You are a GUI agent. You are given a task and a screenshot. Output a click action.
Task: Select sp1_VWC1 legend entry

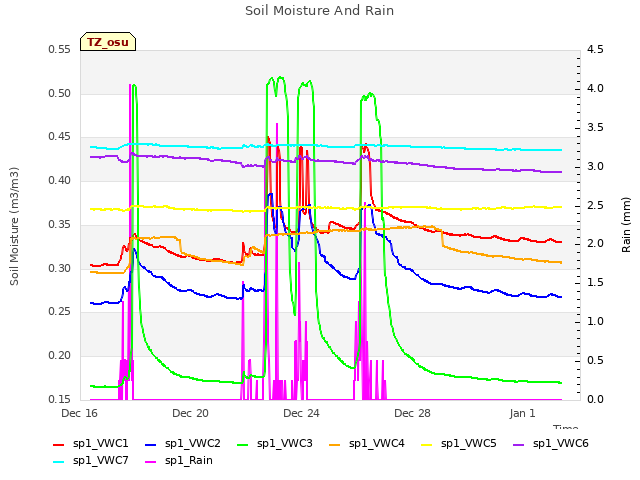[x=91, y=444]
